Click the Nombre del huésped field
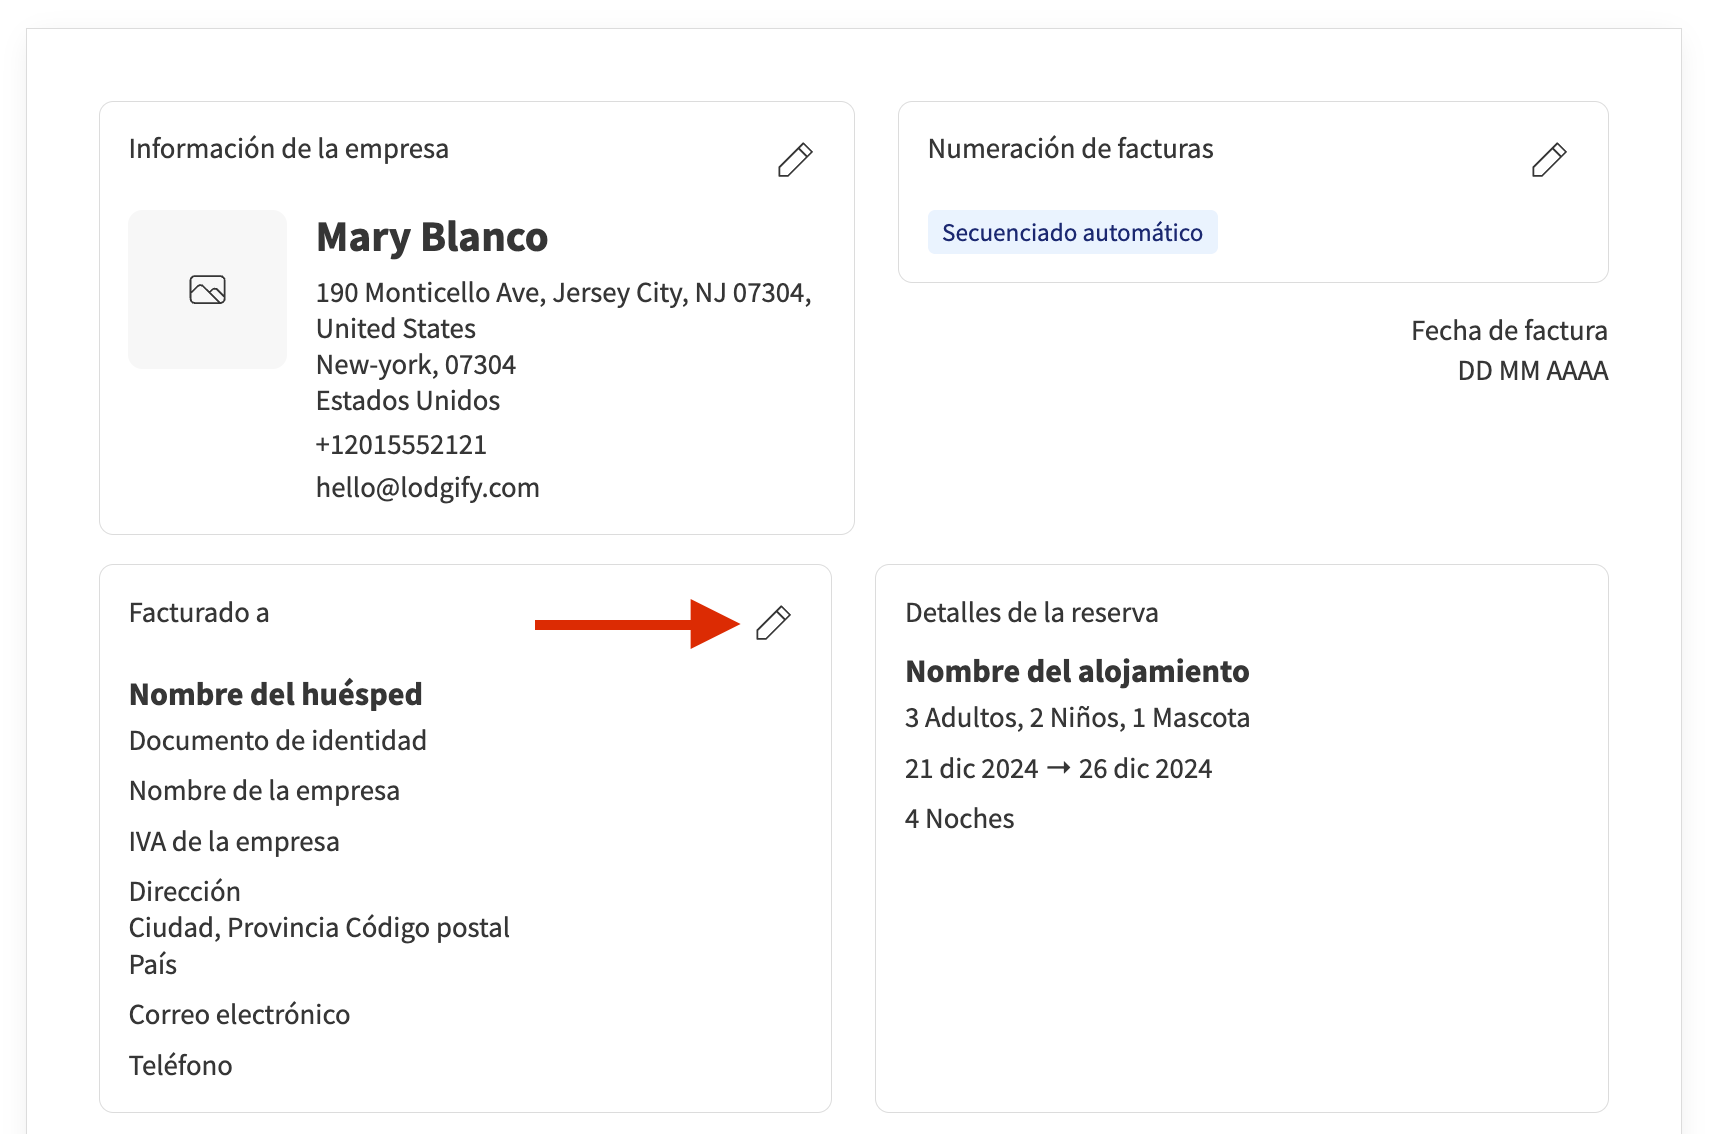The image size is (1718, 1134). click(275, 694)
